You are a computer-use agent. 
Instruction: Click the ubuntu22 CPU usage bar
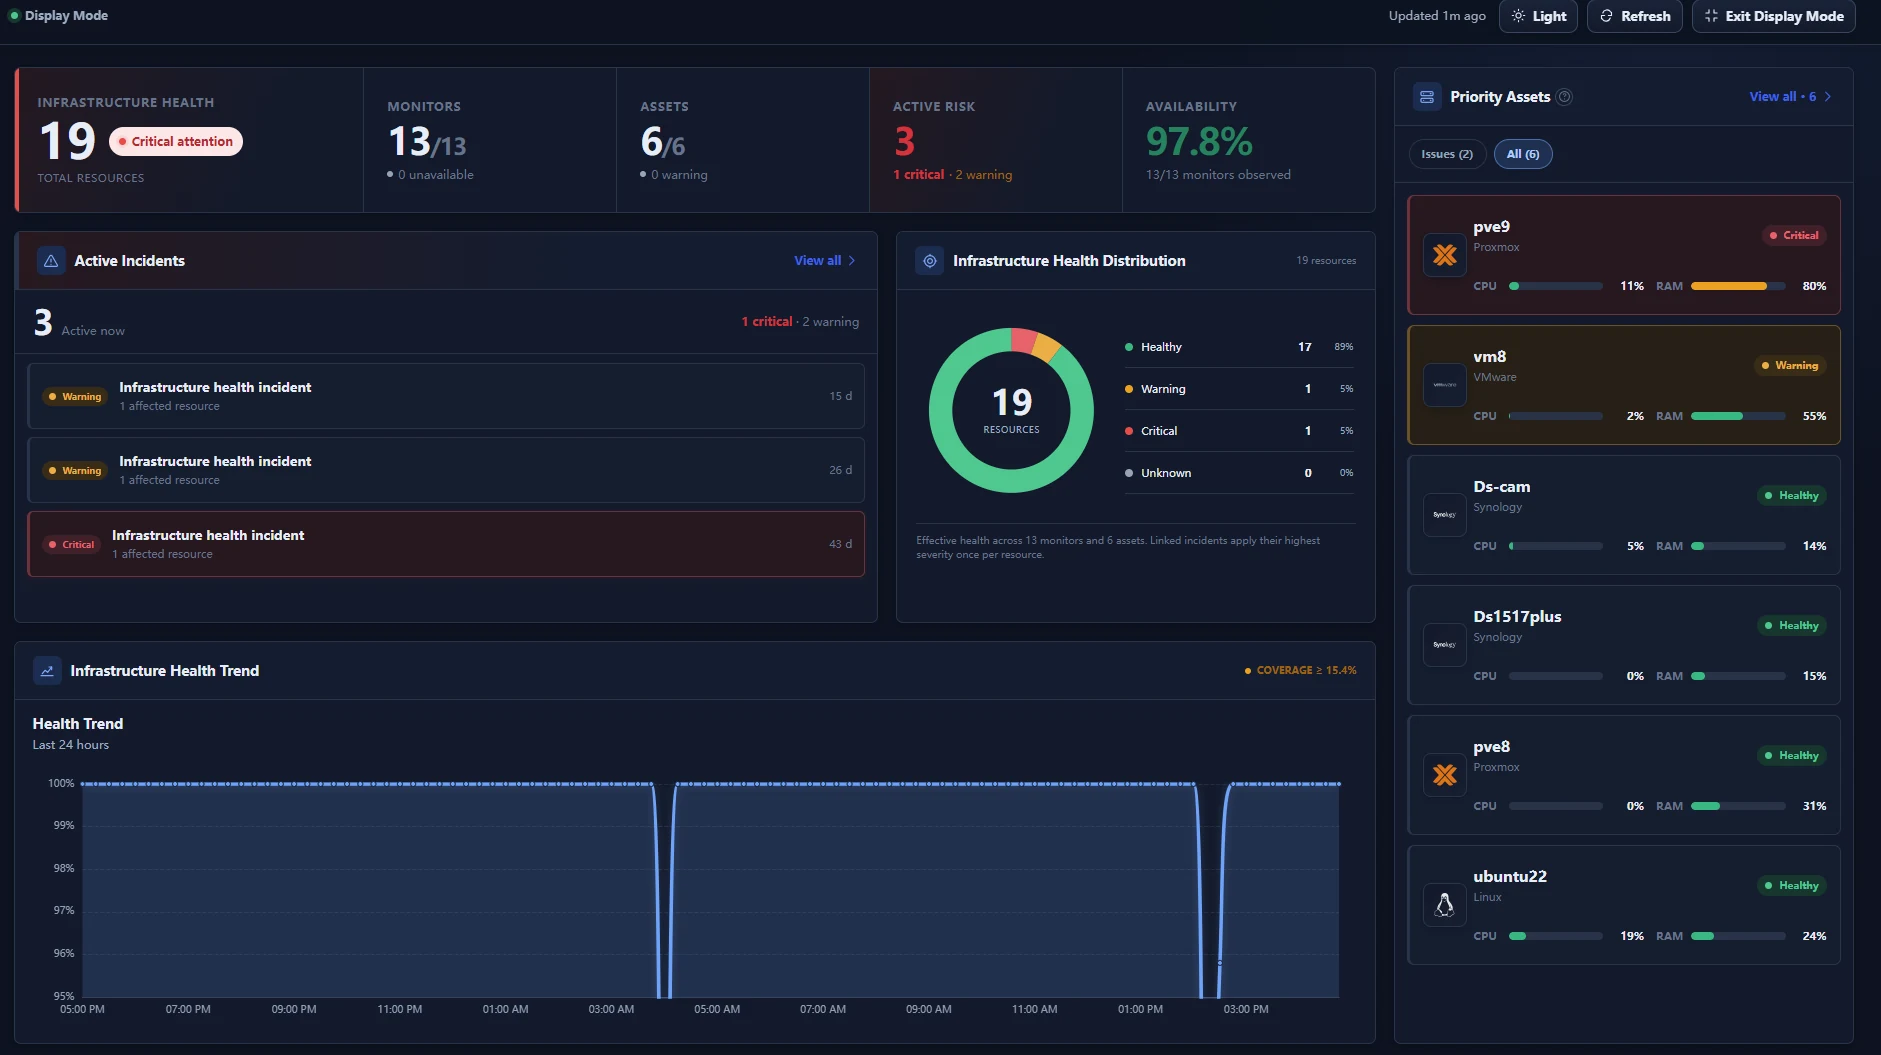[1556, 936]
